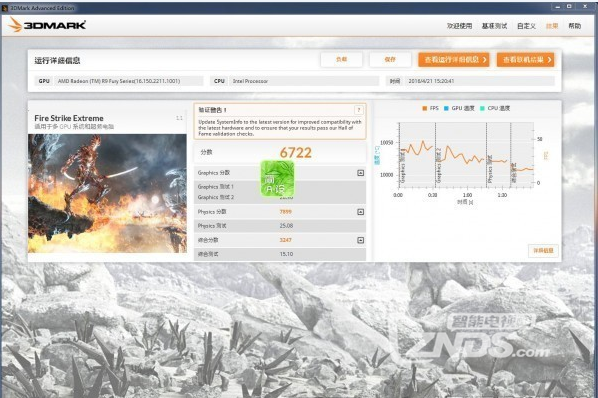Image resolution: width=598 pixels, height=398 pixels.
Task: Expand the Physics 分数 section
Action: point(360,212)
